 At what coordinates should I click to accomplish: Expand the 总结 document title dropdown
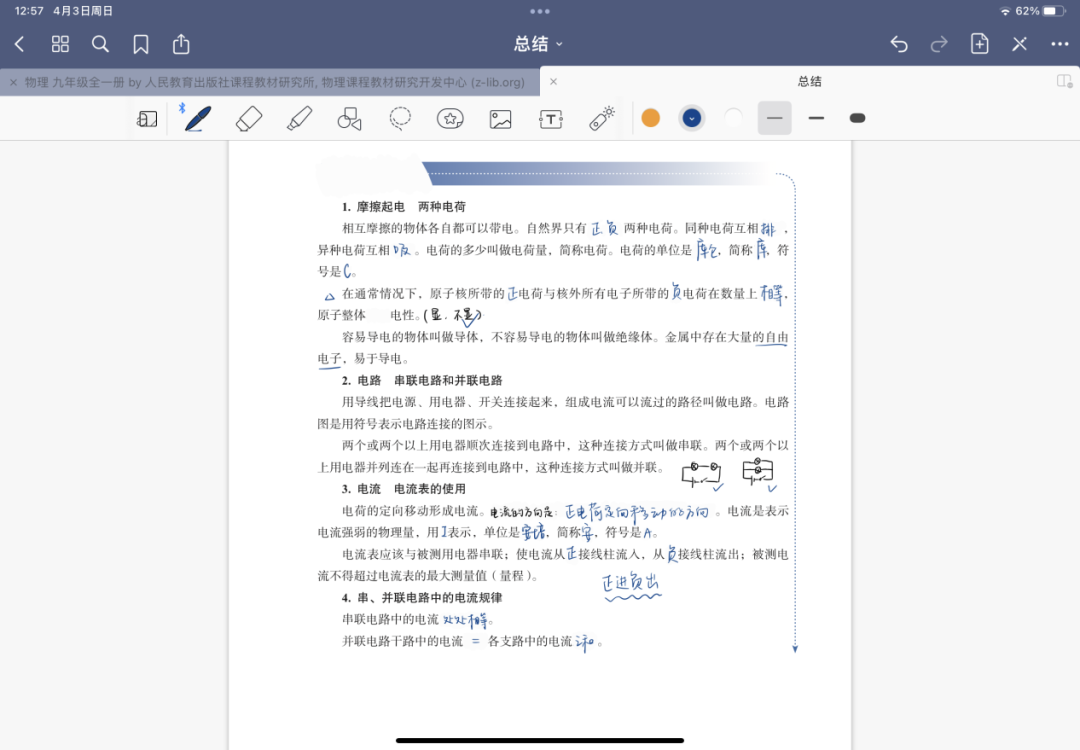click(539, 44)
